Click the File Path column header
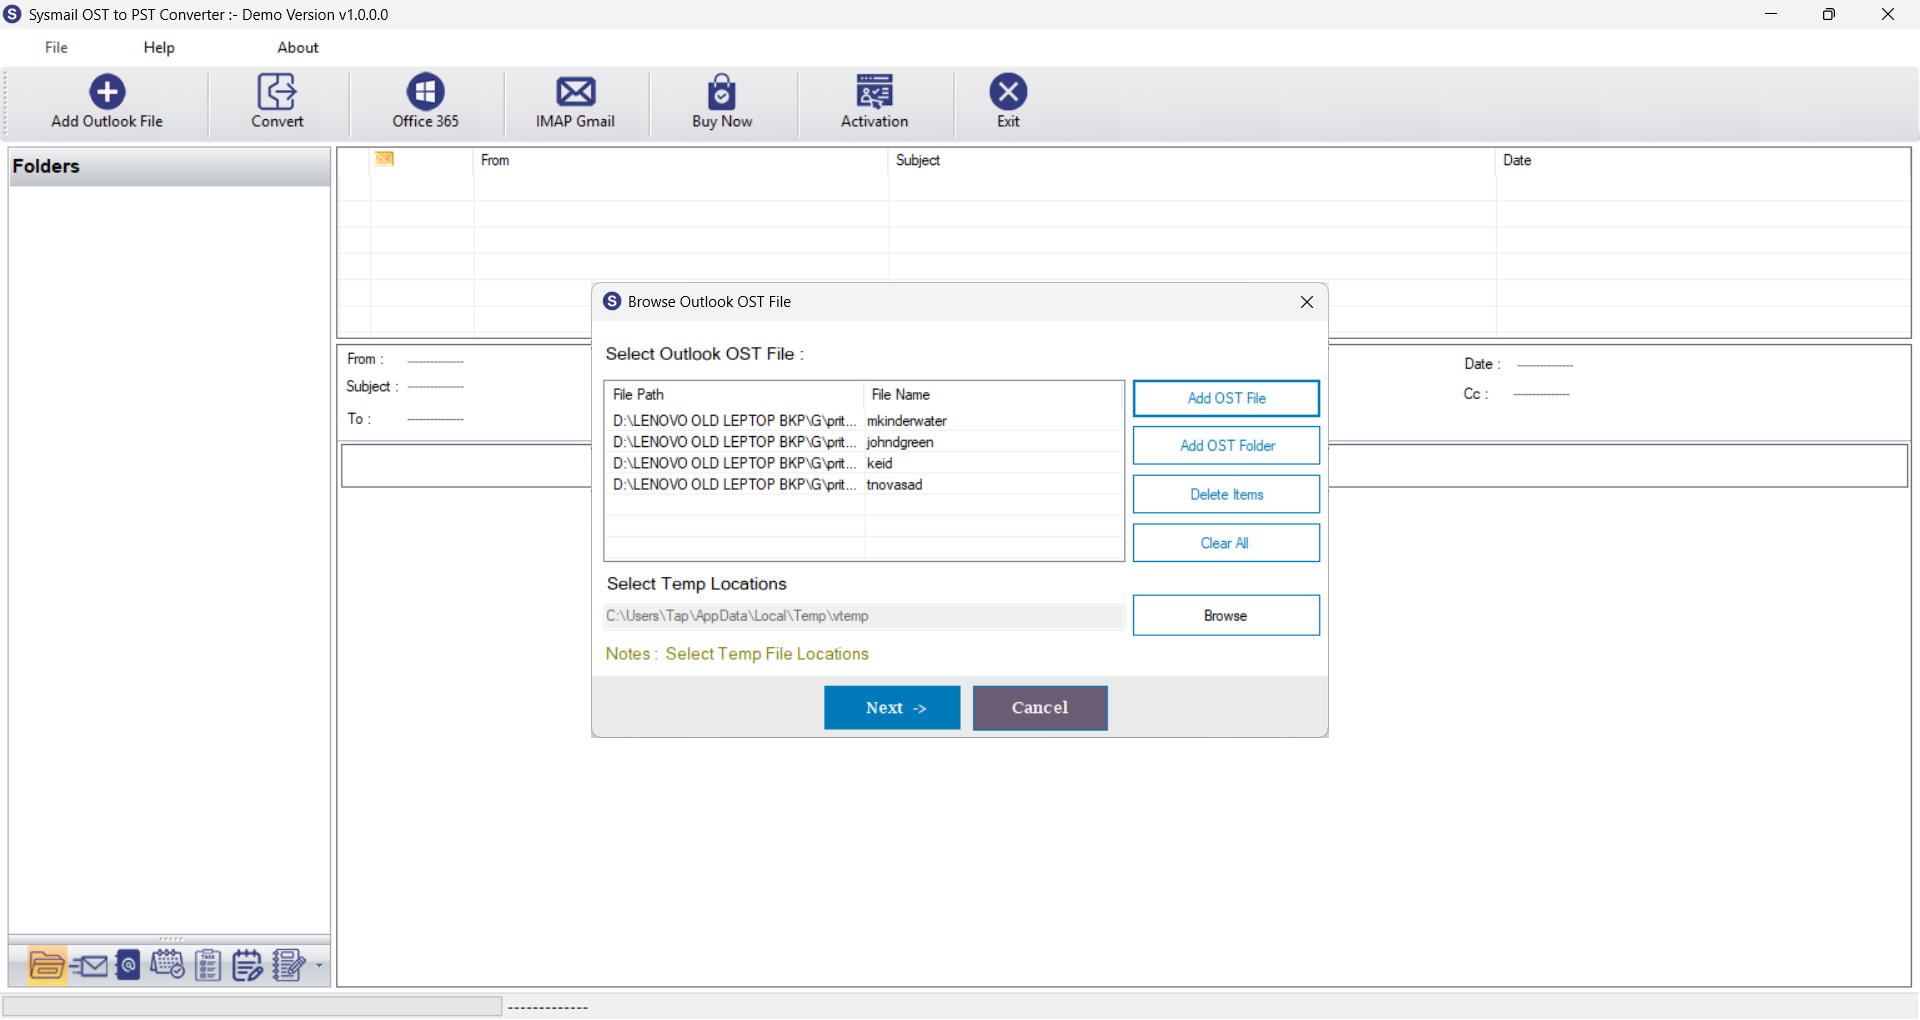This screenshot has width=1920, height=1020. click(735, 395)
